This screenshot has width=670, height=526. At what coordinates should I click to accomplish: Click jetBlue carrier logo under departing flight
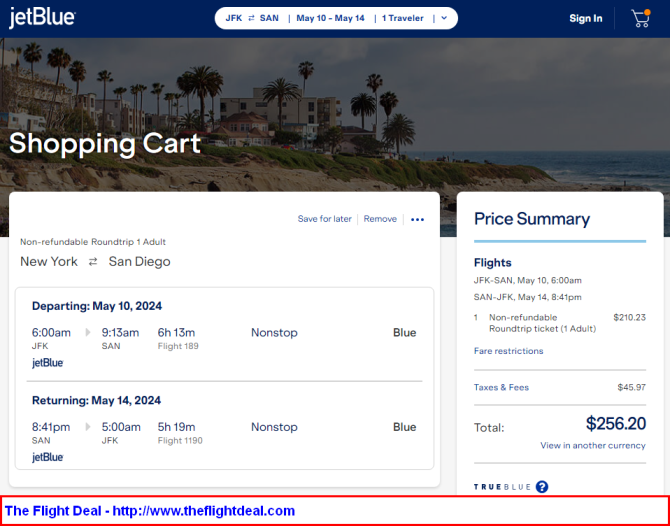(48, 363)
